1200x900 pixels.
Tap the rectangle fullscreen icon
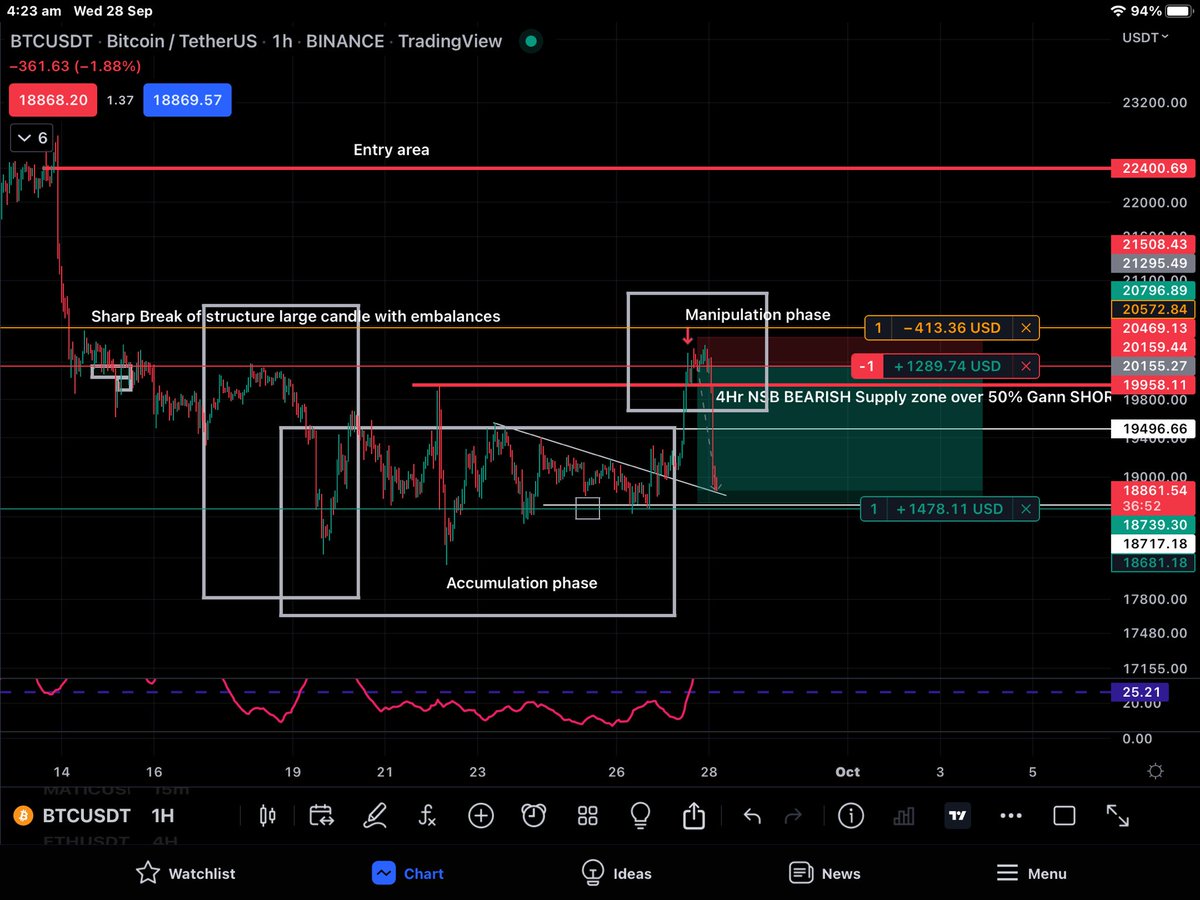[1064, 816]
